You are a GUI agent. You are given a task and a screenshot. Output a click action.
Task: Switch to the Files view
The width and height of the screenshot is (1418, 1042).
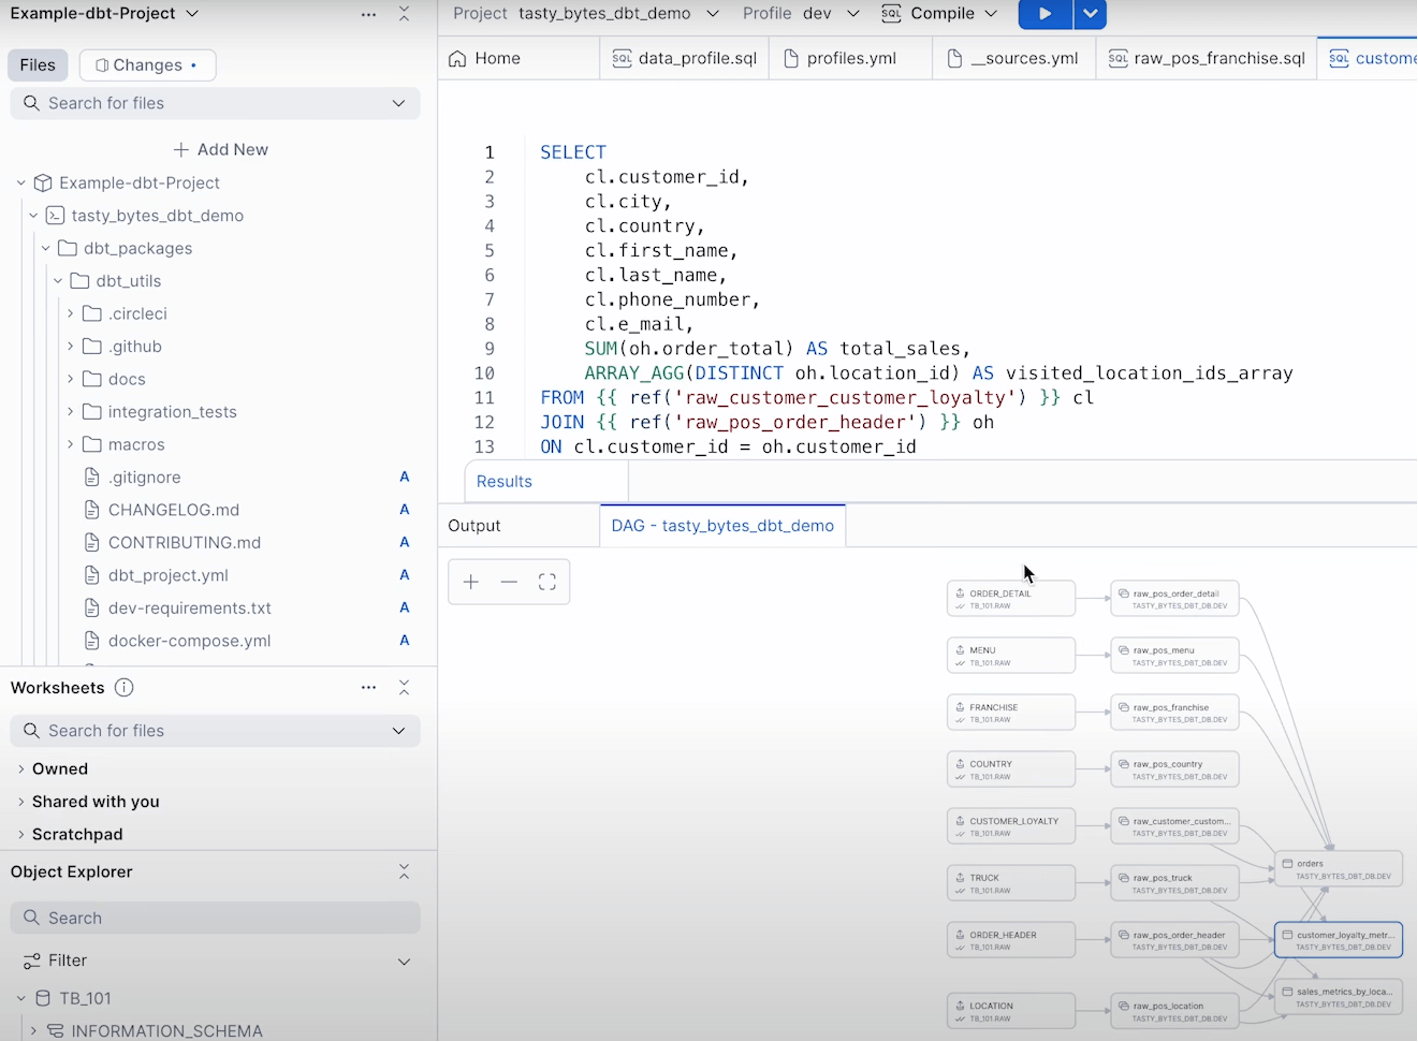click(38, 65)
